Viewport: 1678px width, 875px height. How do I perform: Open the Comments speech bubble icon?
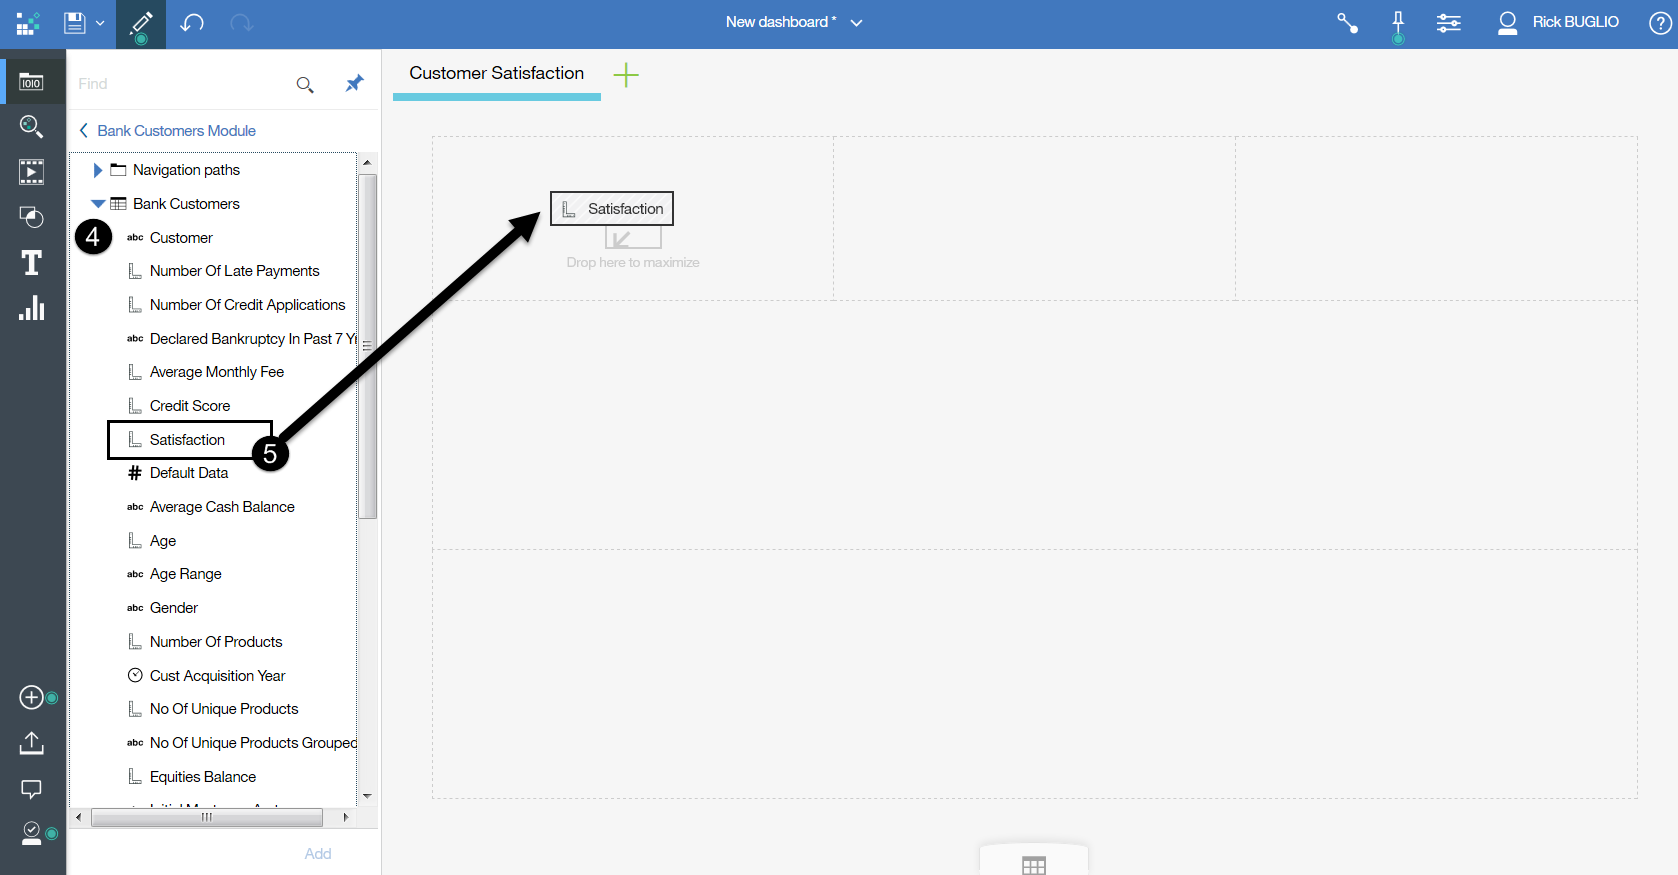click(31, 789)
